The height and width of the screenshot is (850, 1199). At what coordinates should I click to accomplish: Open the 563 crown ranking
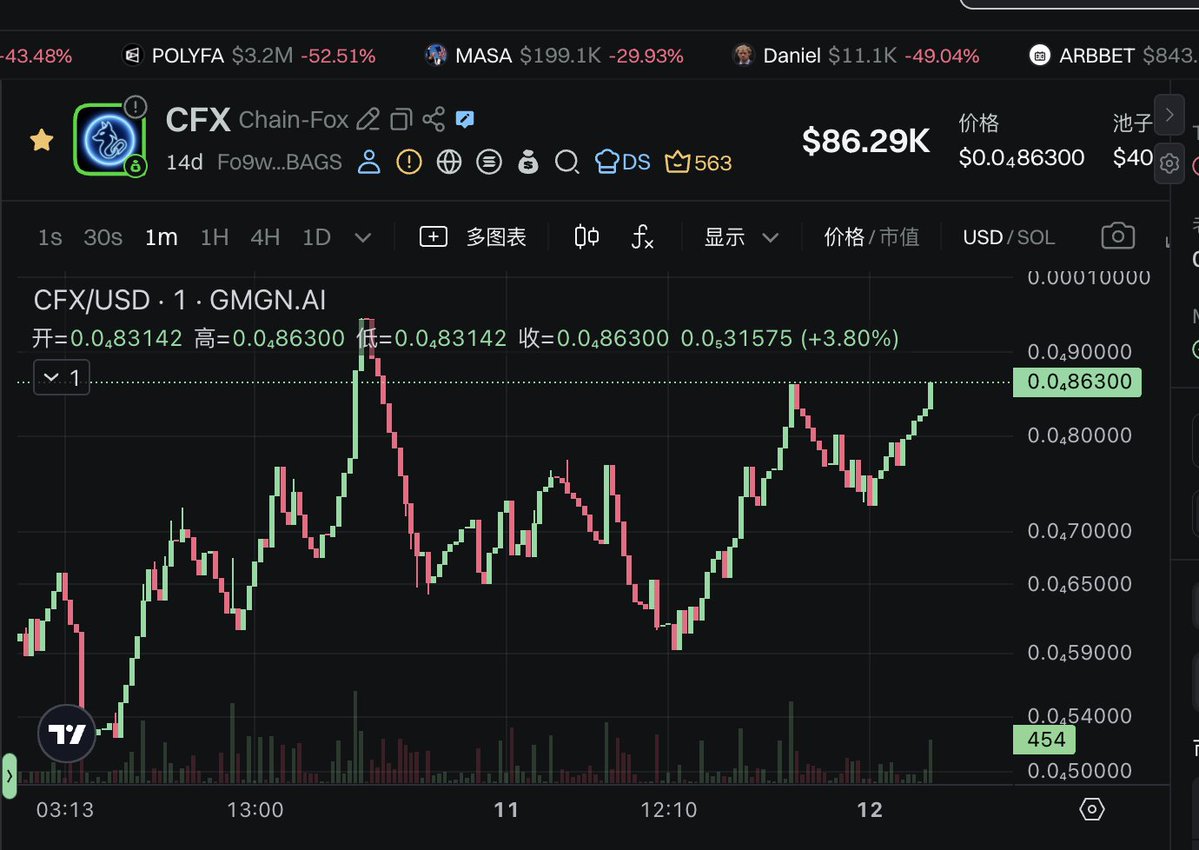click(698, 163)
